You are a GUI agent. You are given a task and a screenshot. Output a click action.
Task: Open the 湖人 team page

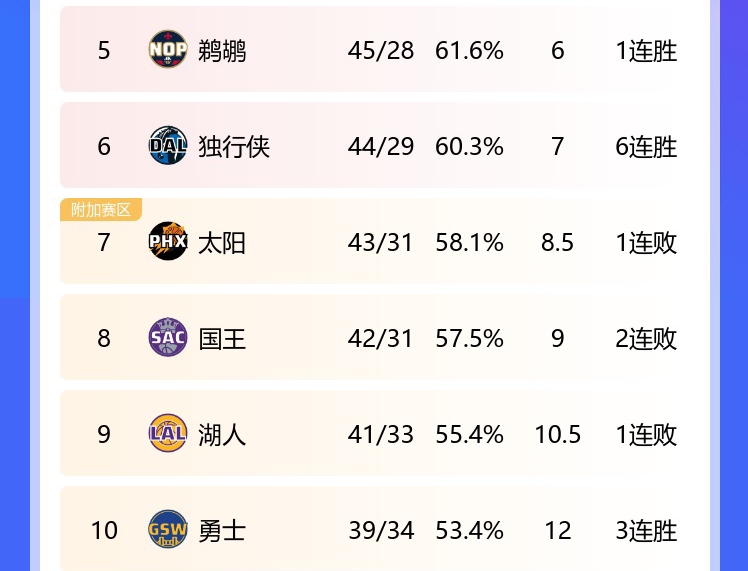click(222, 434)
